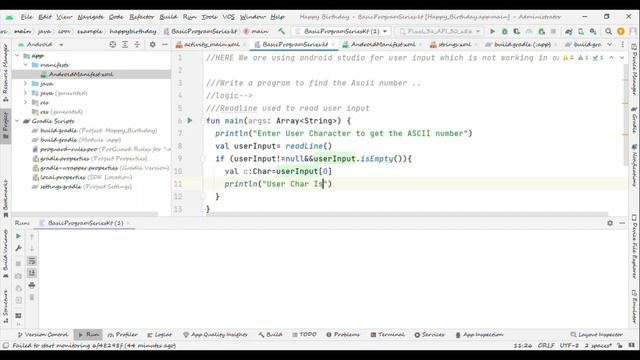The width and height of the screenshot is (640, 360).
Task: Open the Navigate menu
Action: (90, 17)
